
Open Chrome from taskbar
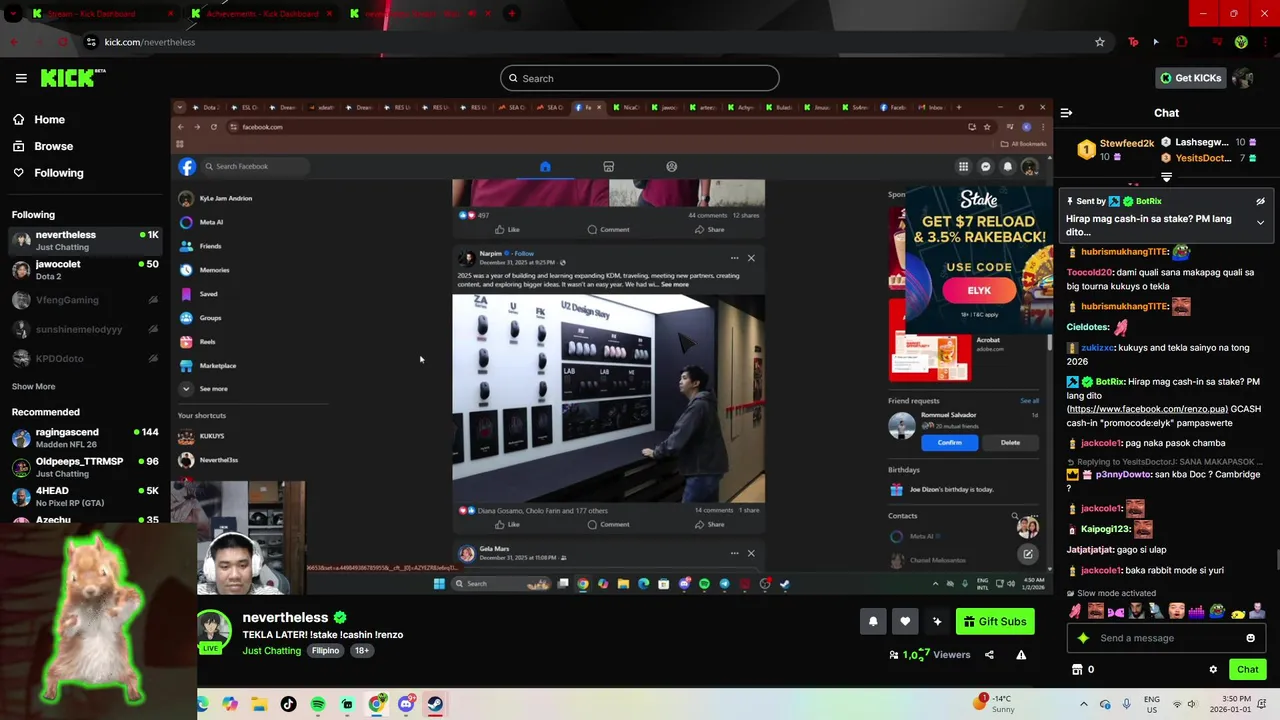coord(376,704)
